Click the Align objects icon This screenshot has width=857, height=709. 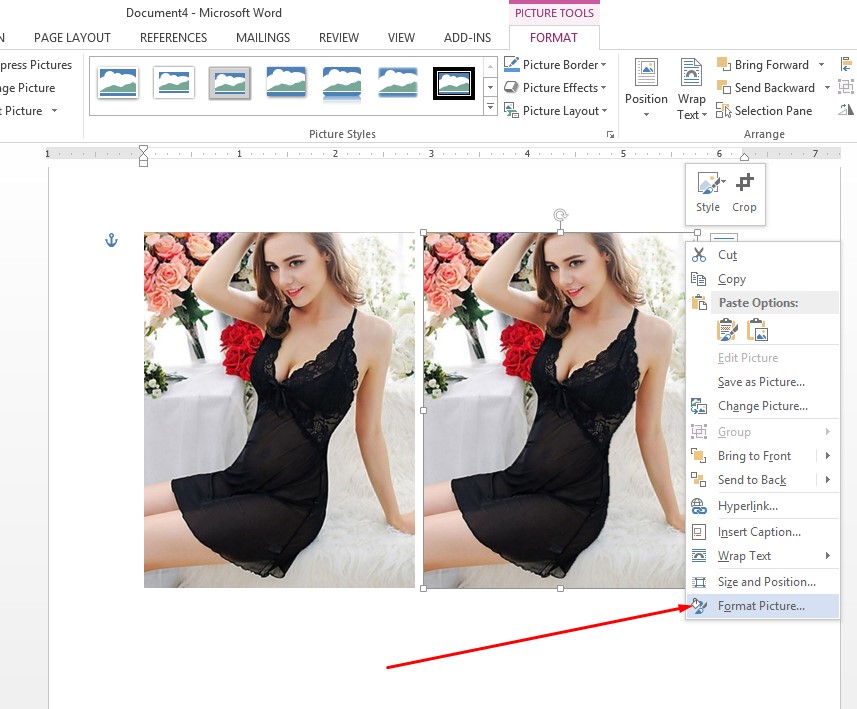(846, 65)
